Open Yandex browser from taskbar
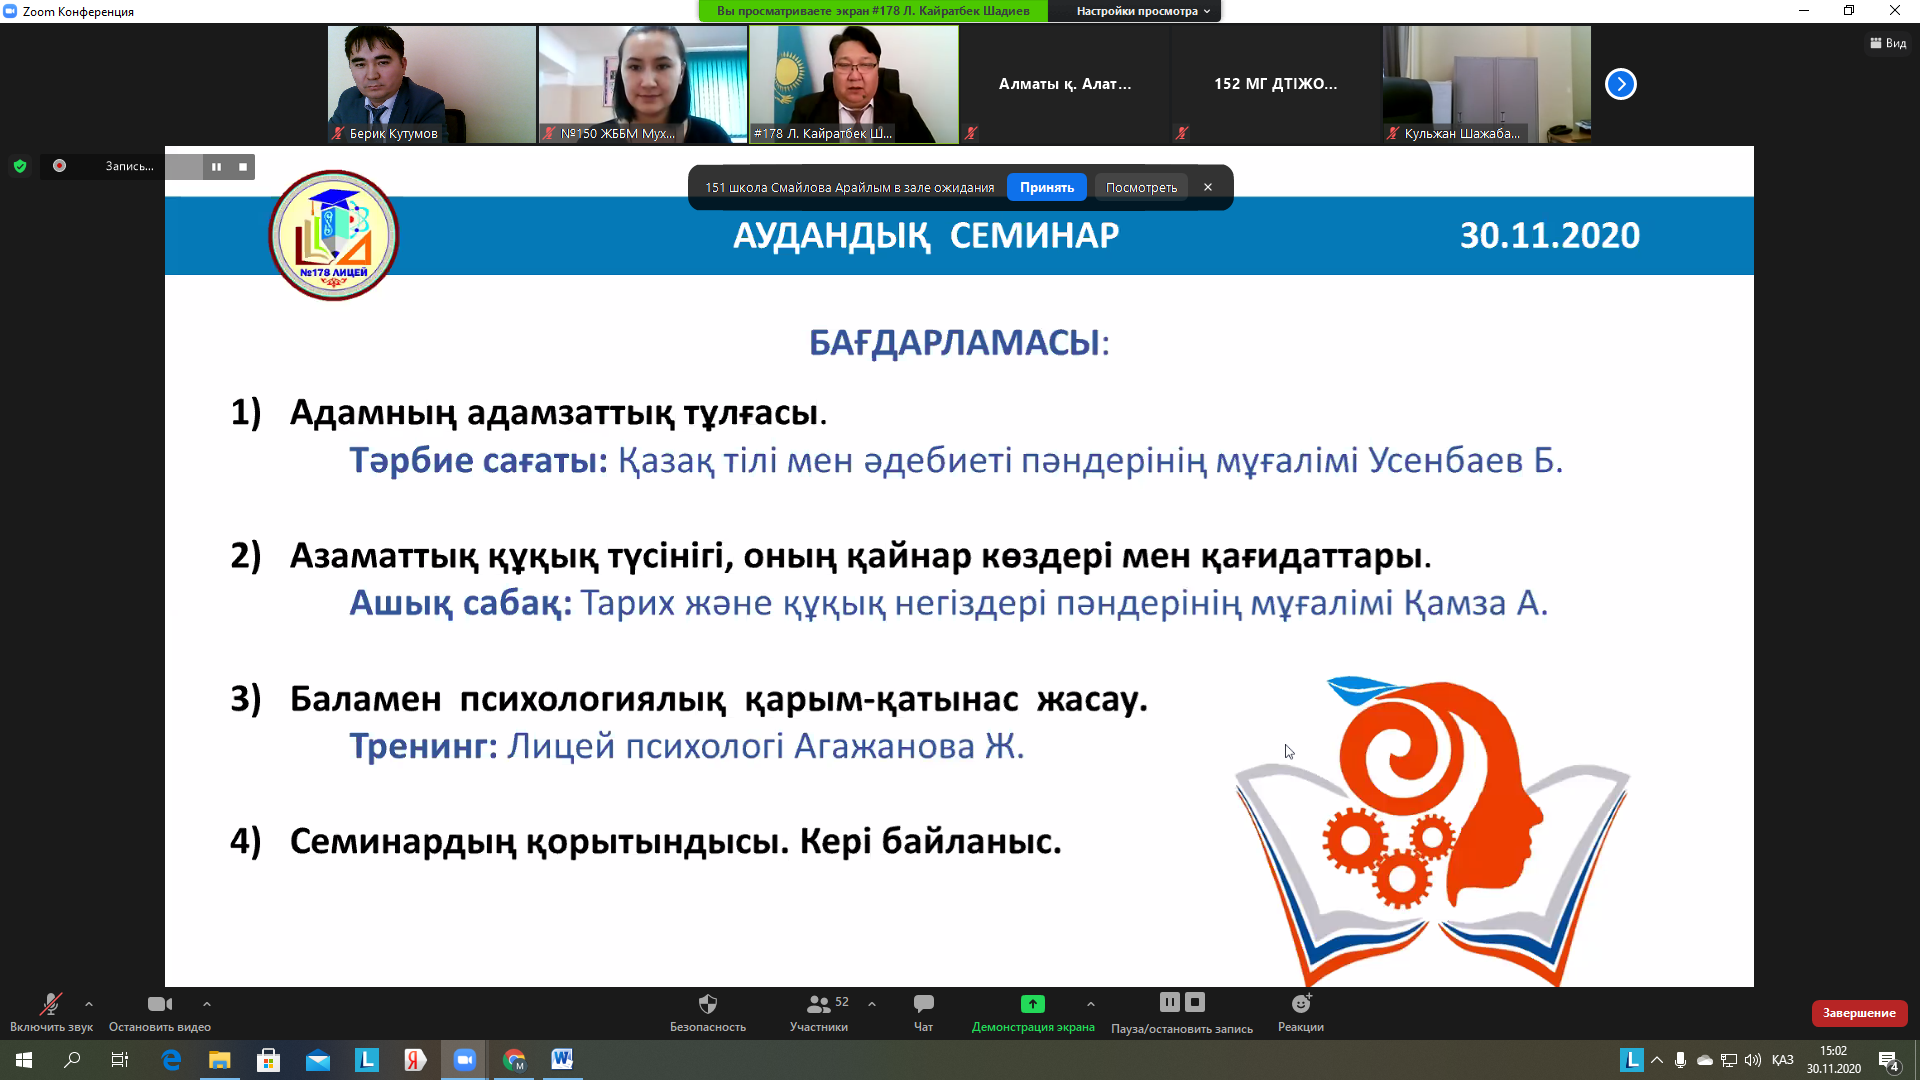This screenshot has width=1920, height=1080. 415,1060
